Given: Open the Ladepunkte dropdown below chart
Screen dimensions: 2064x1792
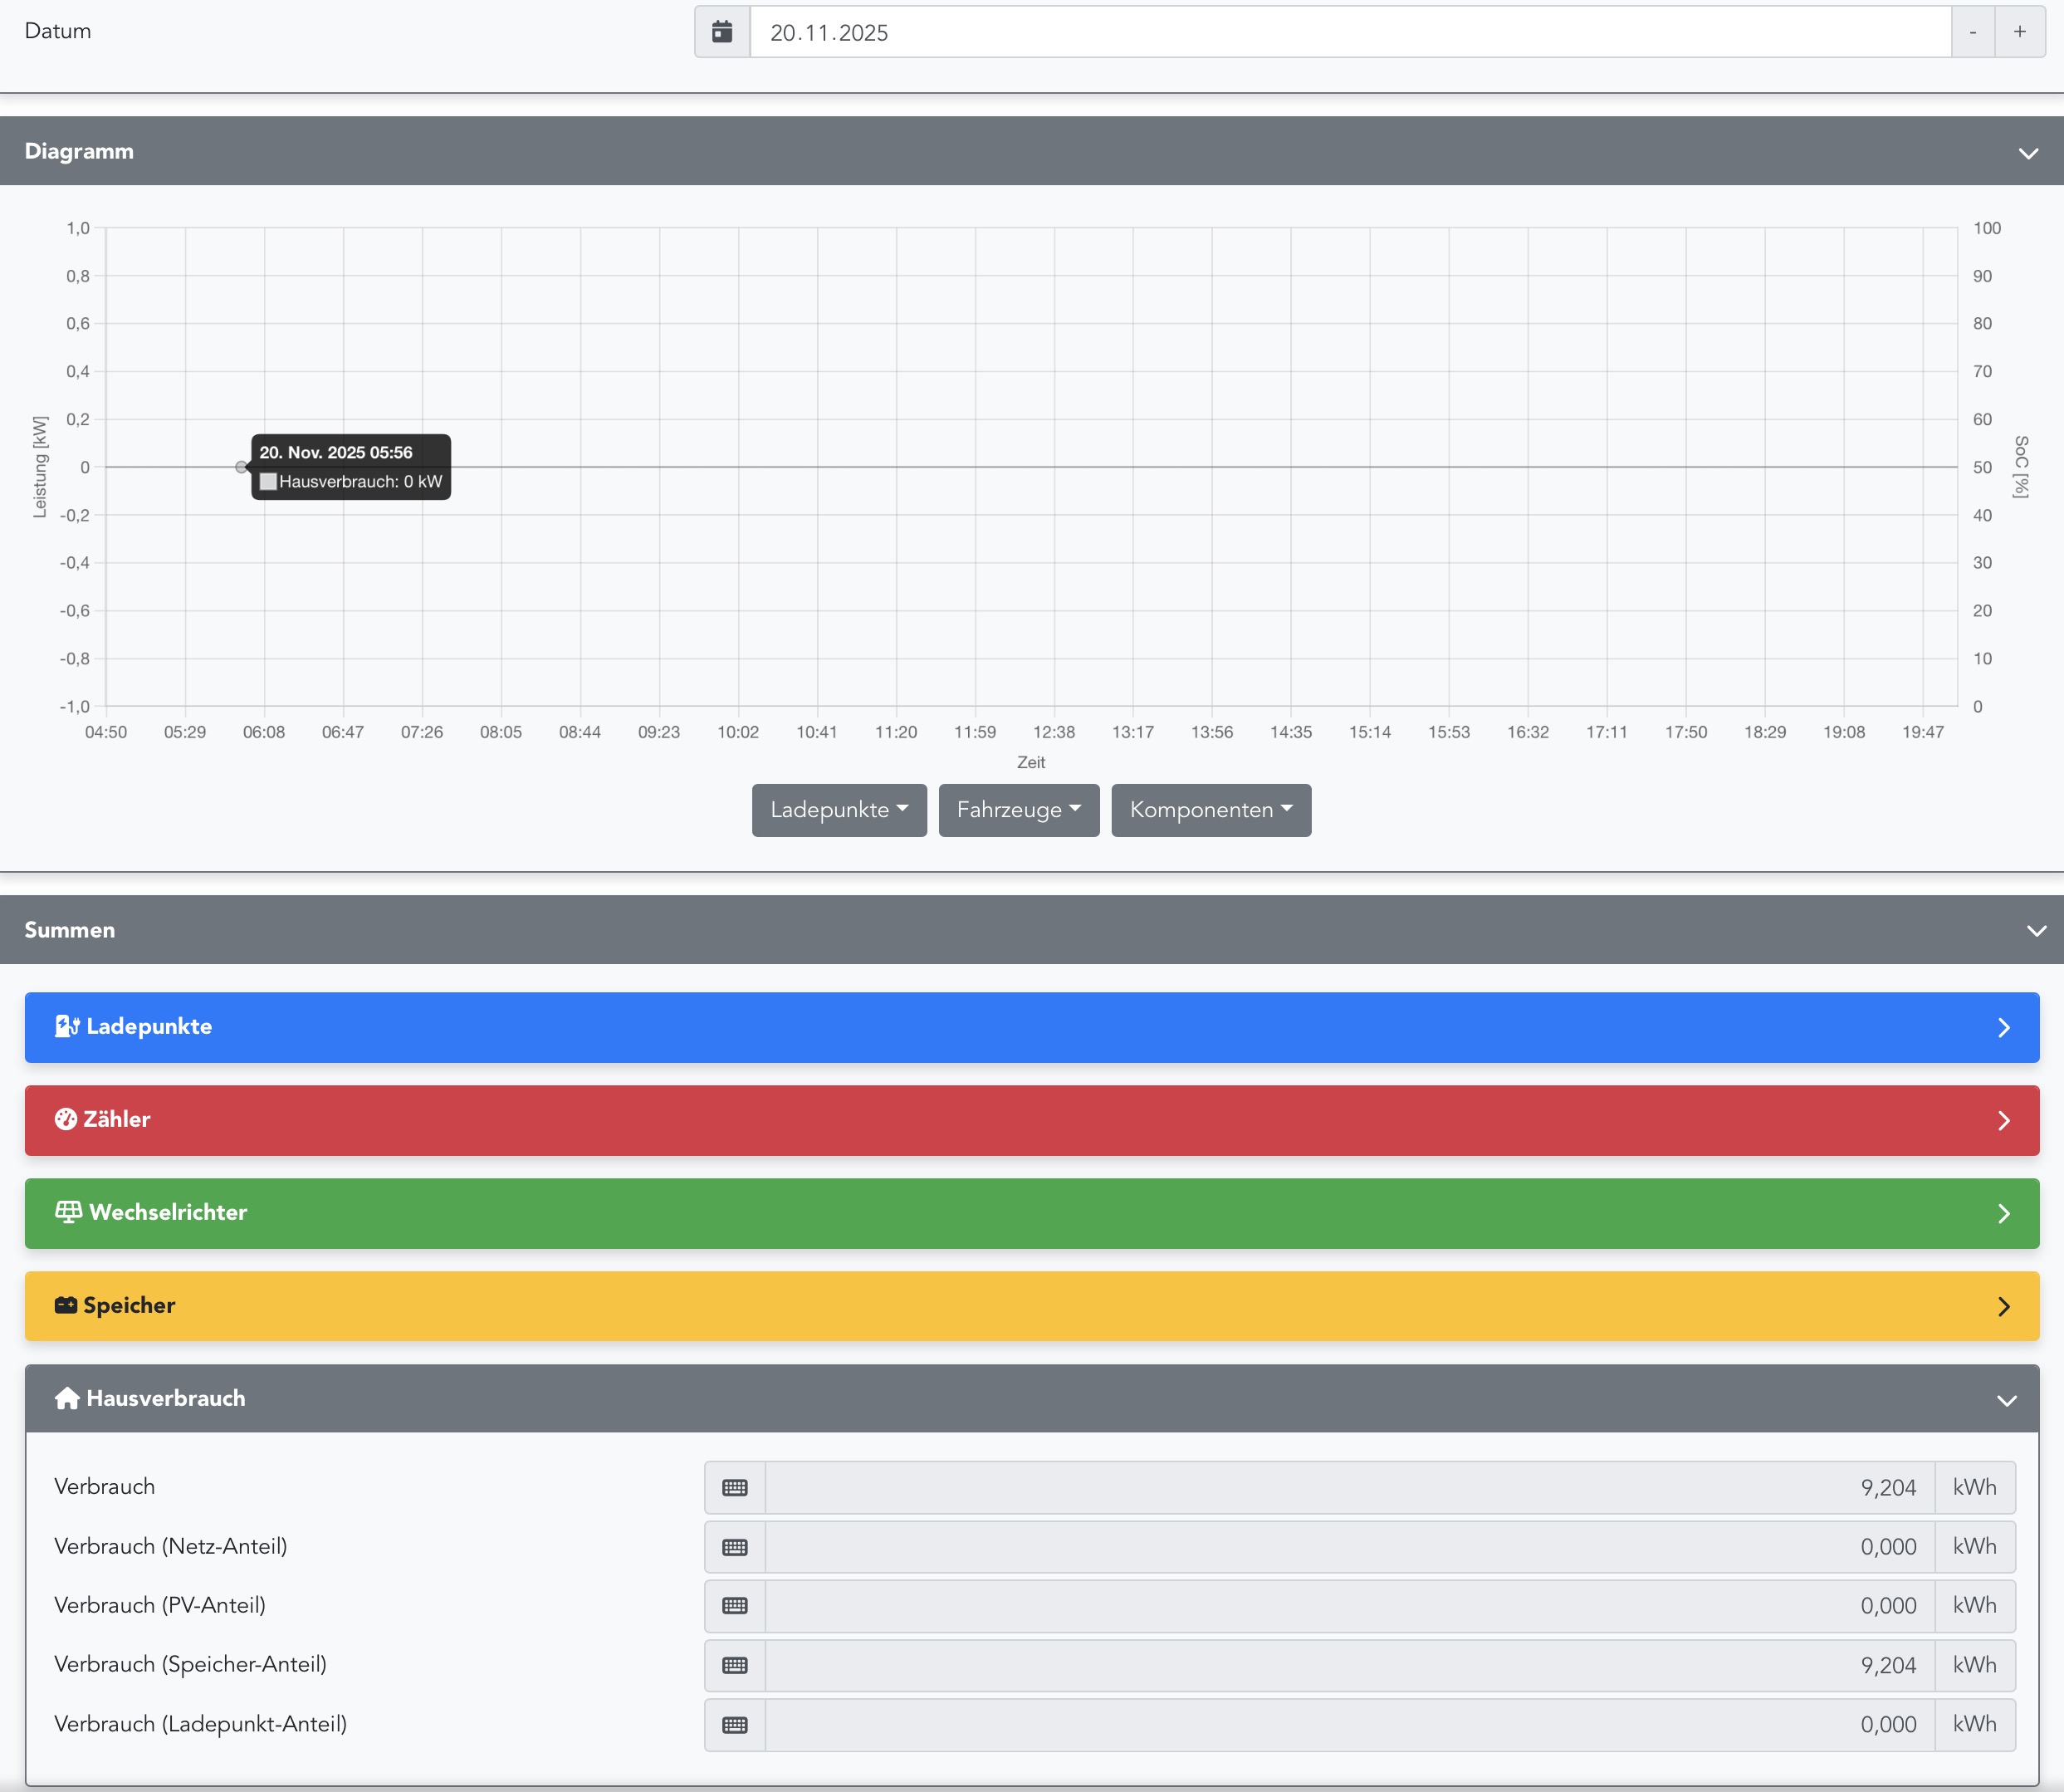Looking at the screenshot, I should pos(839,810).
